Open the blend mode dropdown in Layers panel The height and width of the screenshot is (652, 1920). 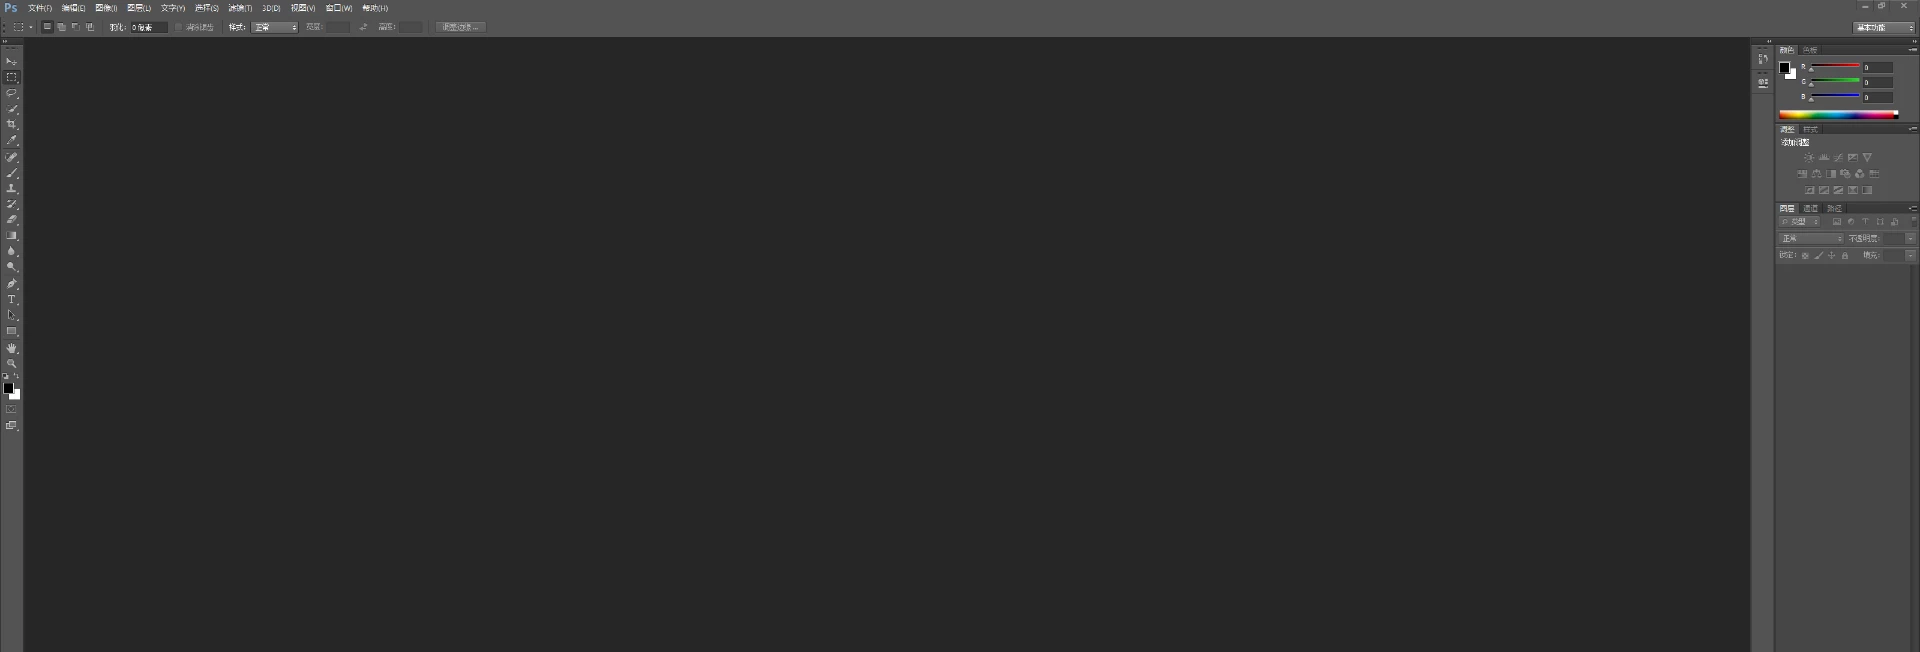pyautogui.click(x=1811, y=239)
